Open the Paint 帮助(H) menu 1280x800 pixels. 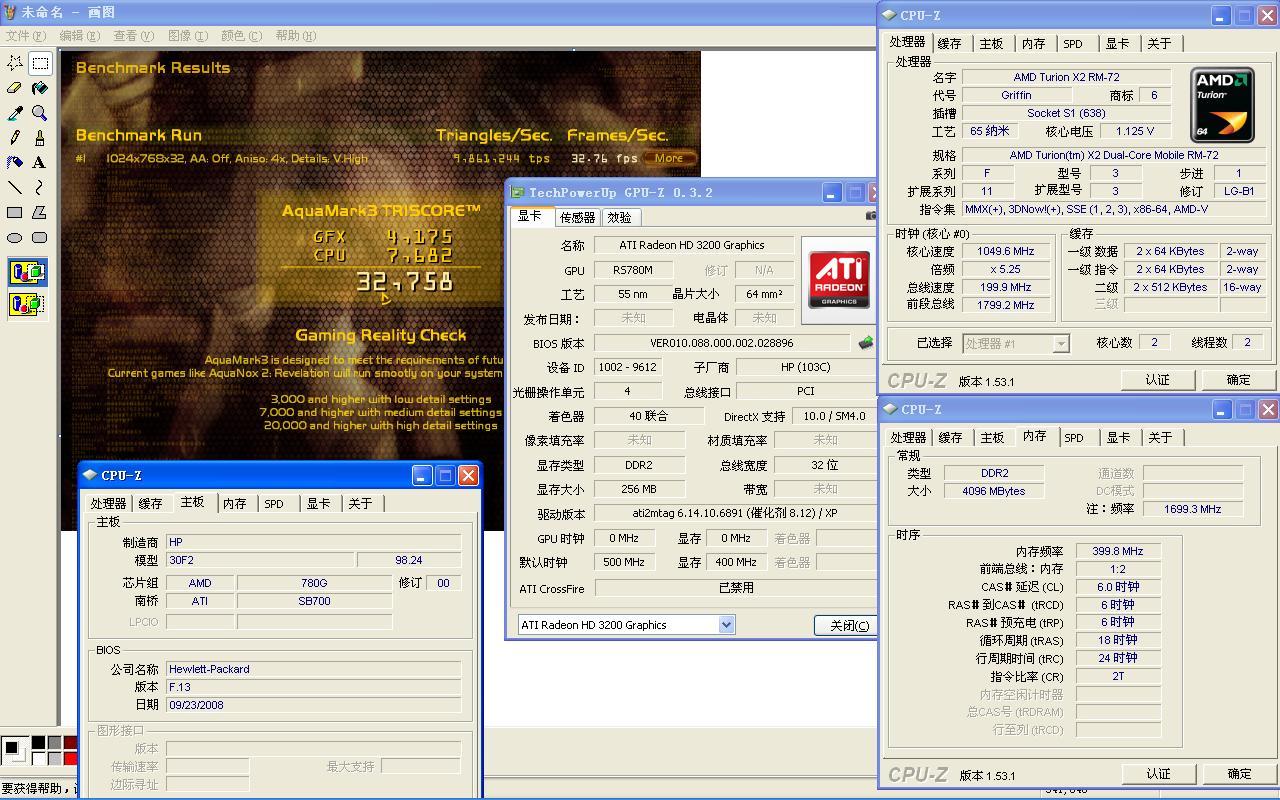click(x=295, y=35)
